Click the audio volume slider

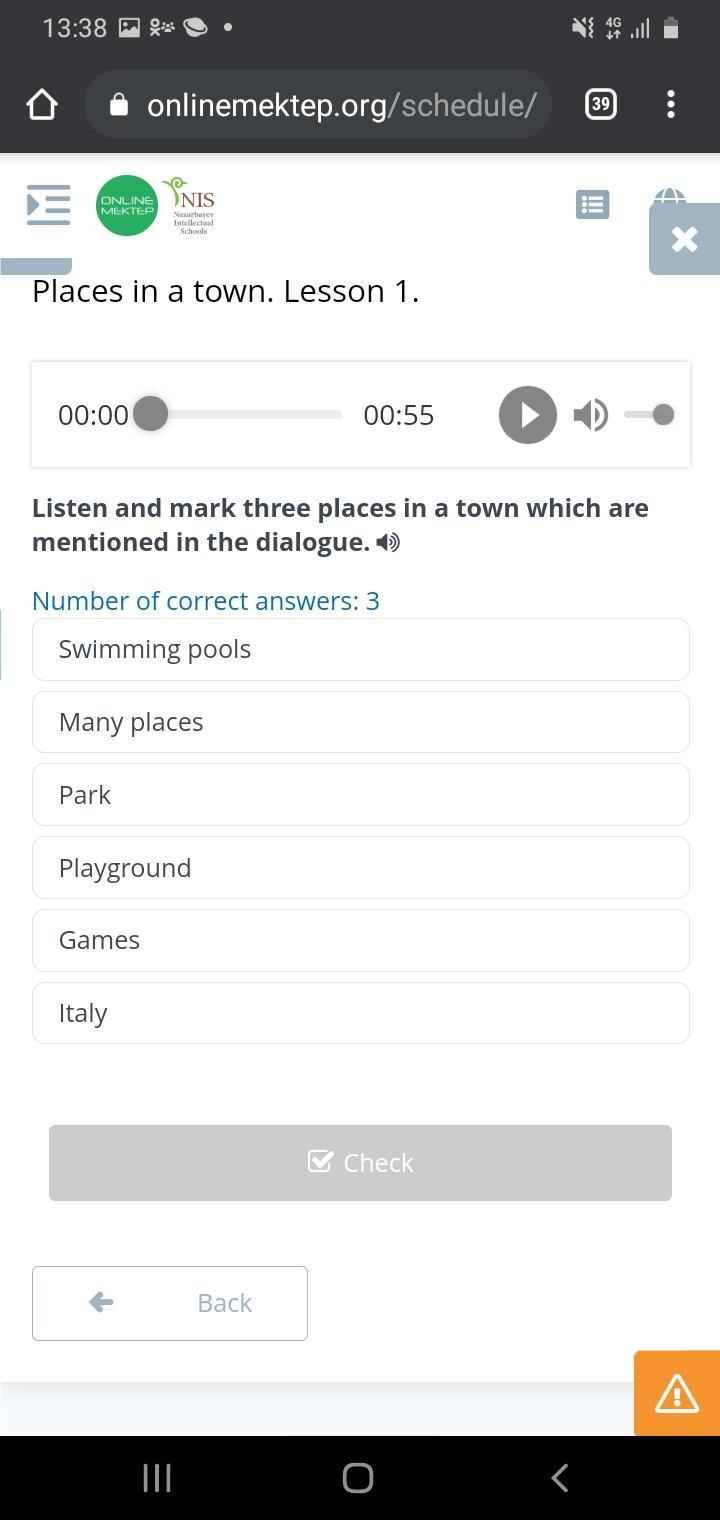coord(649,415)
